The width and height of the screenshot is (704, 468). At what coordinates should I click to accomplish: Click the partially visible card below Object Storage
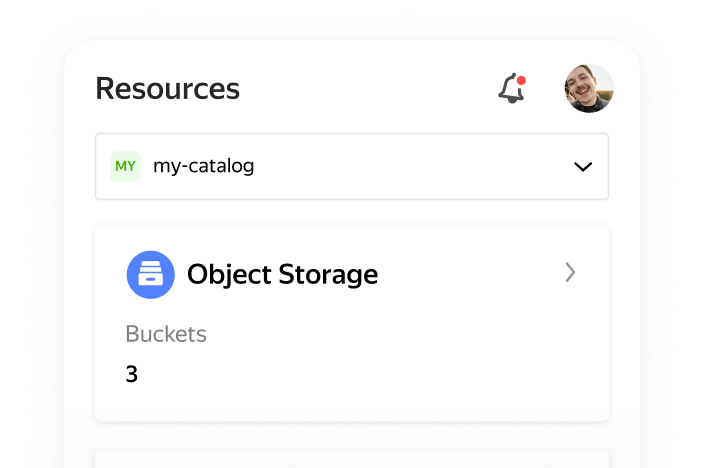(x=352, y=459)
